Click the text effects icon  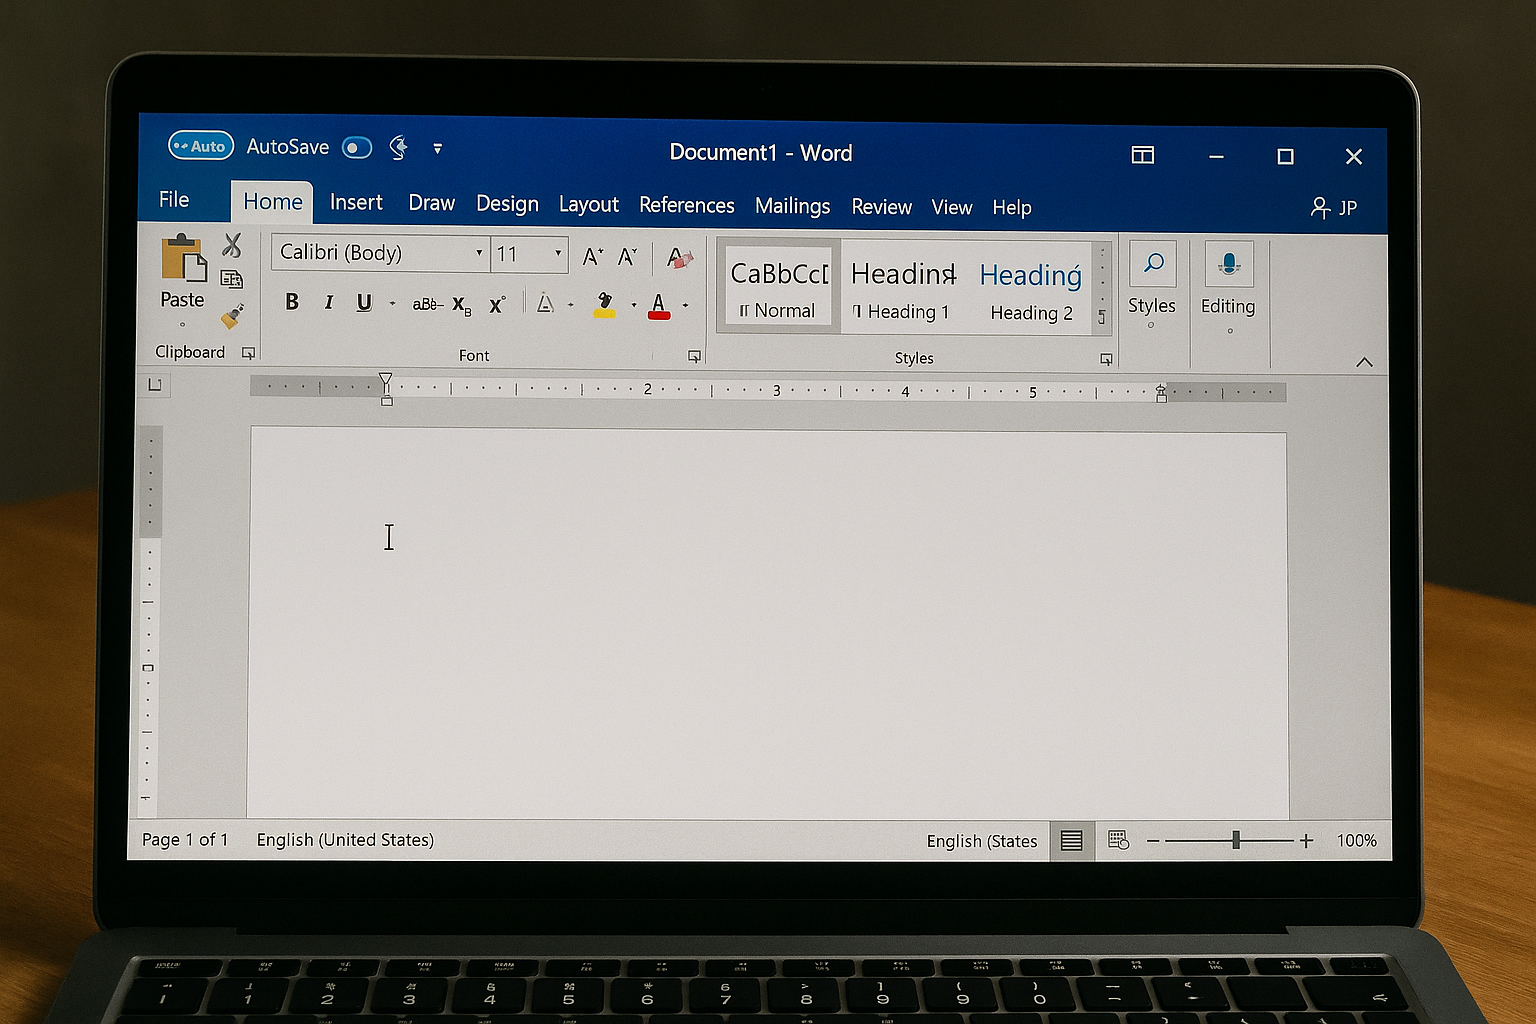pyautogui.click(x=545, y=302)
